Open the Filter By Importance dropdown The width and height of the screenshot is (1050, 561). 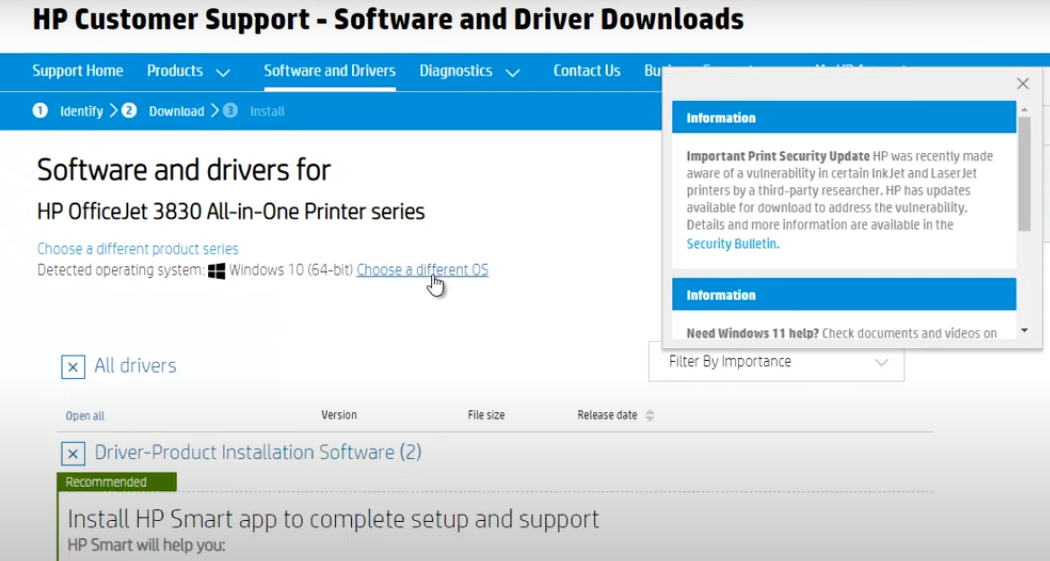776,362
